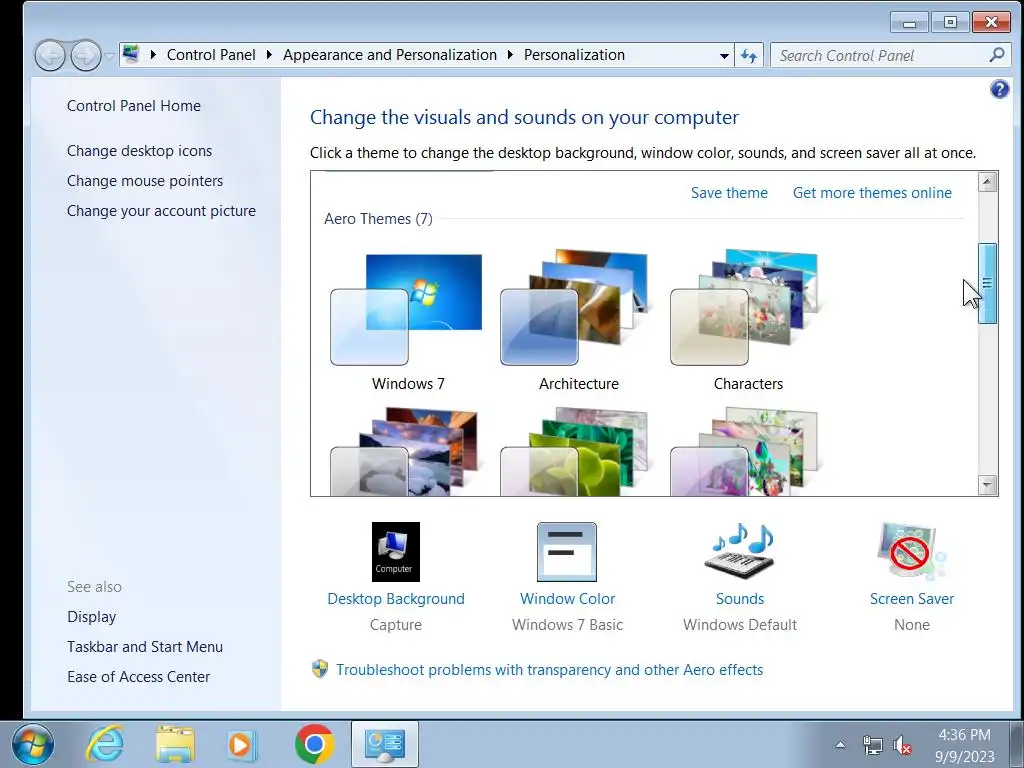
Task: Open Troubleshoot problems with transparency link
Action: 549,669
